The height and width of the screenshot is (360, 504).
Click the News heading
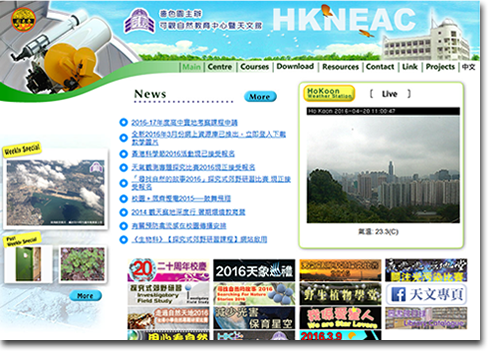150,94
